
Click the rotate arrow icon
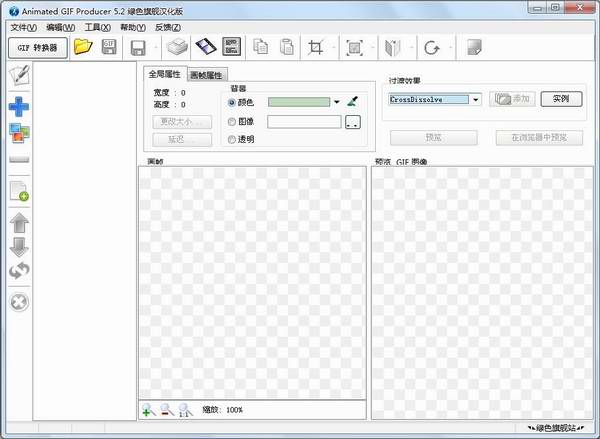tap(432, 48)
